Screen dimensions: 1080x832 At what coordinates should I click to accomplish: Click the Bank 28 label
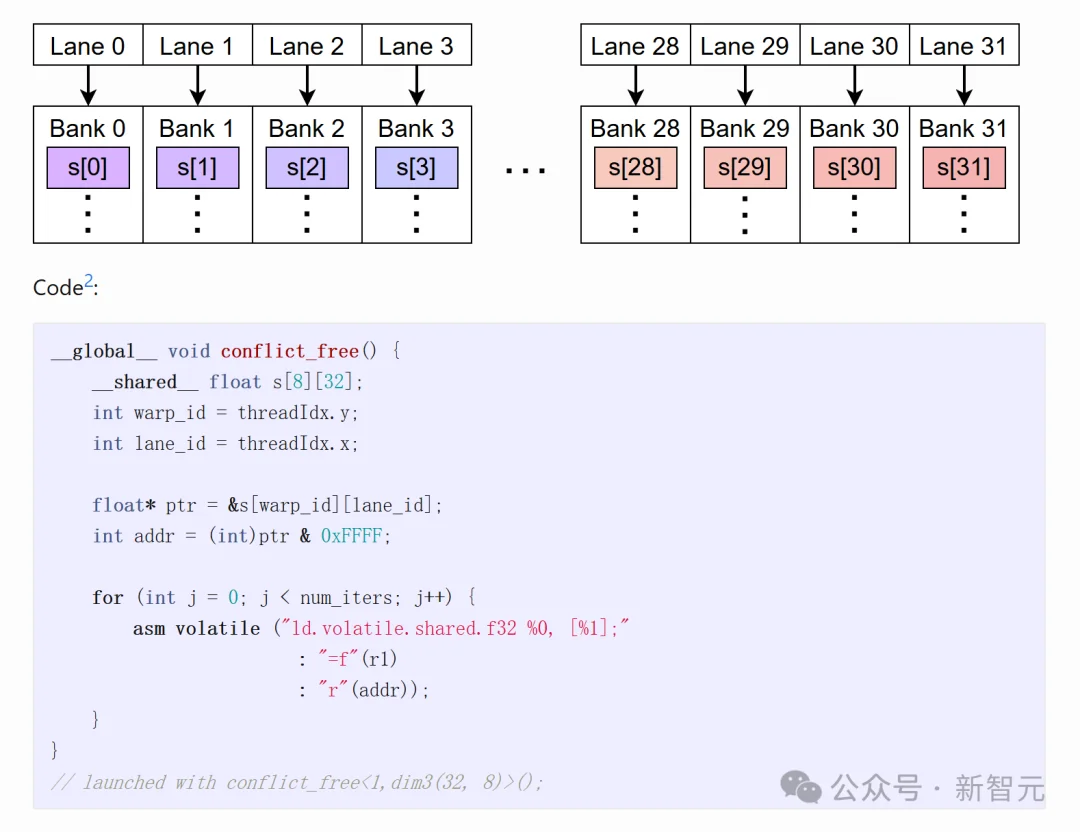pos(635,129)
